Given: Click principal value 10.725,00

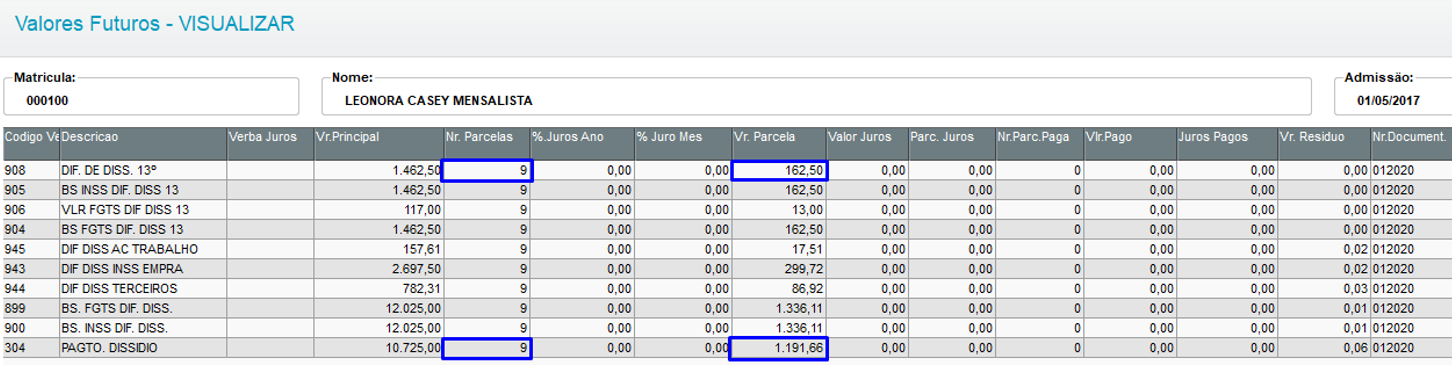Looking at the screenshot, I should (378, 348).
